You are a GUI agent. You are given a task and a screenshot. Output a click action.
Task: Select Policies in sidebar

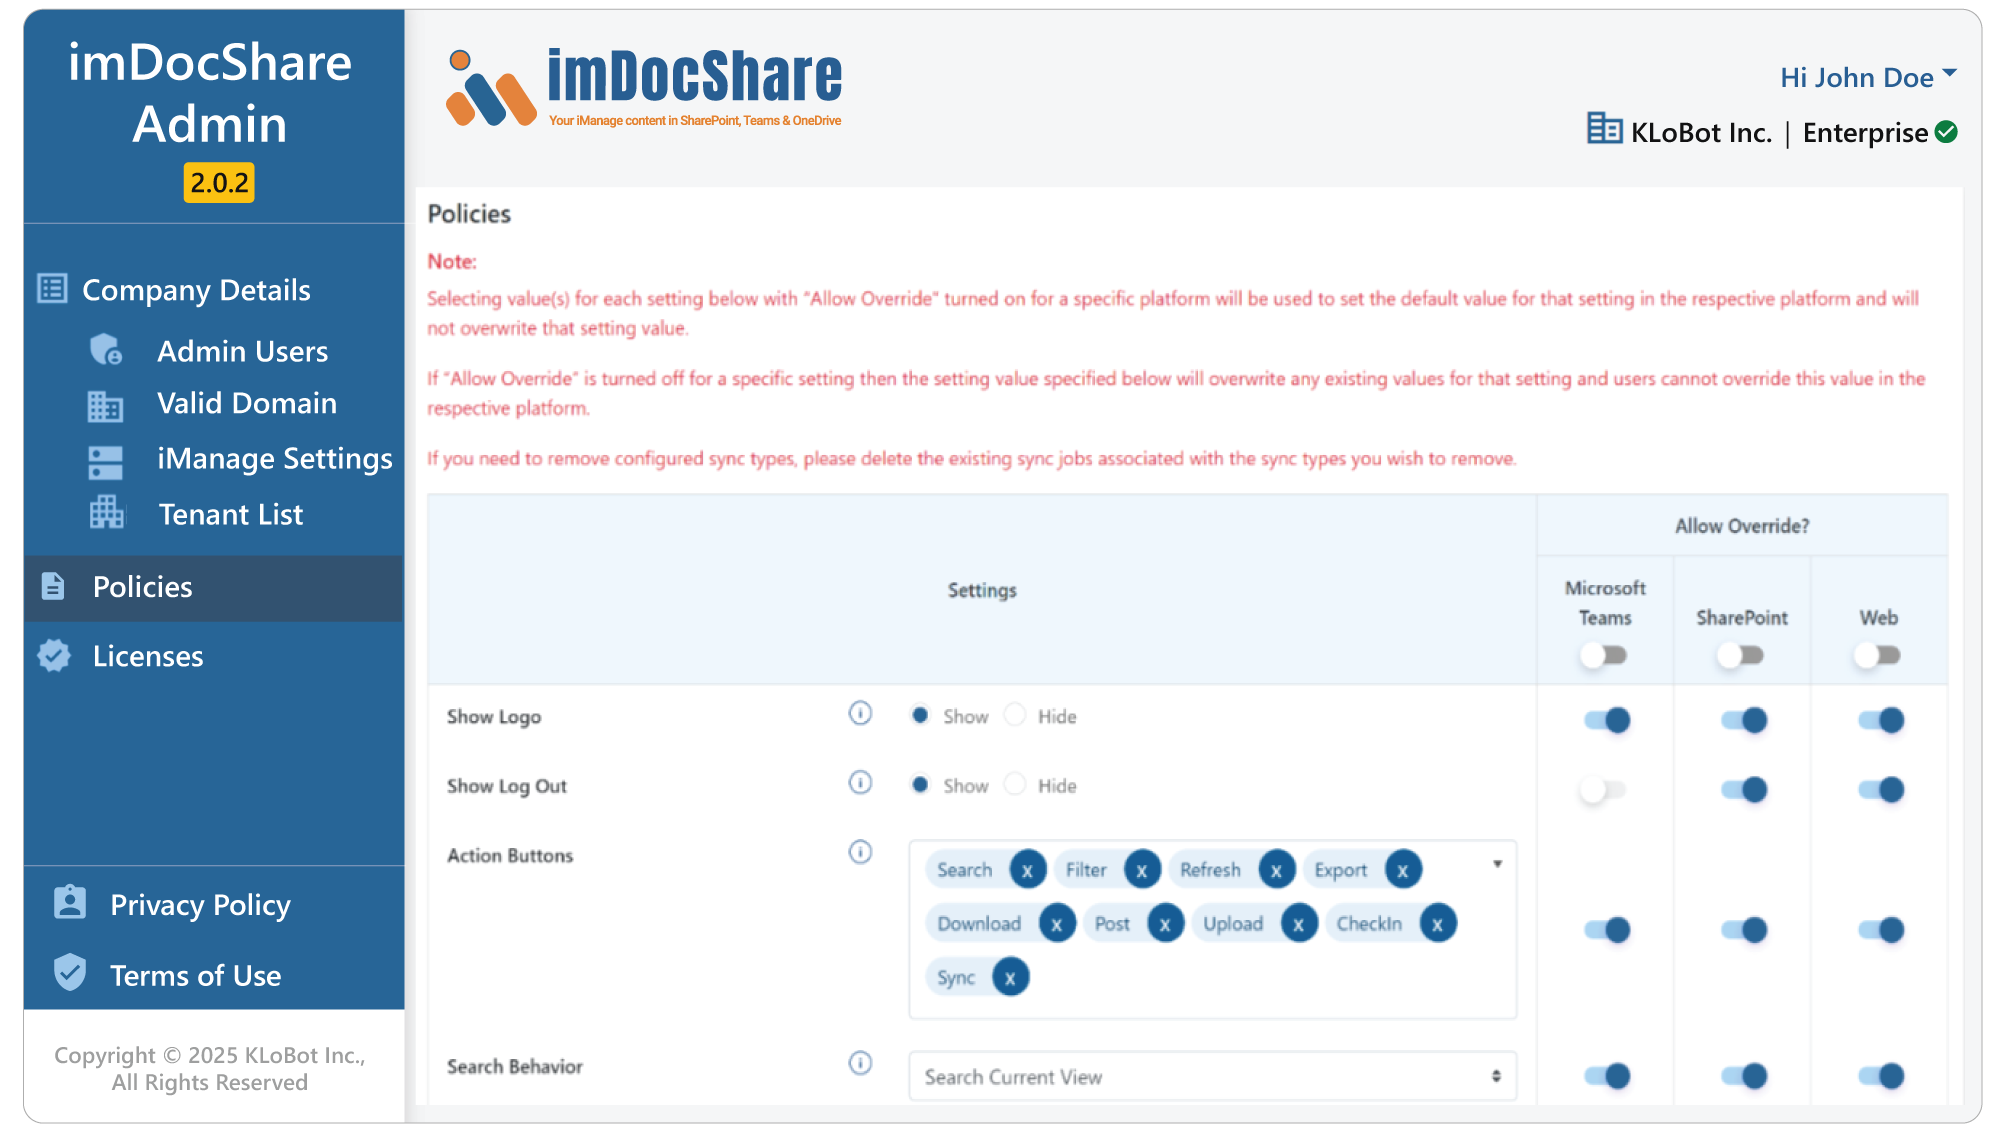coord(213,587)
